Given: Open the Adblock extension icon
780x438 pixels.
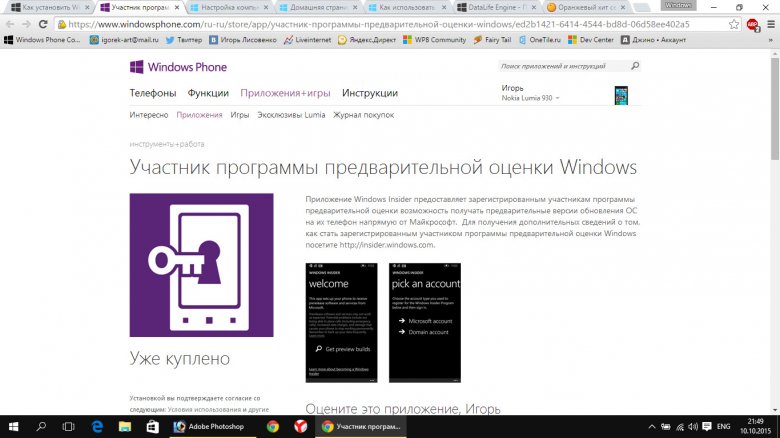Looking at the screenshot, I should point(753,24).
